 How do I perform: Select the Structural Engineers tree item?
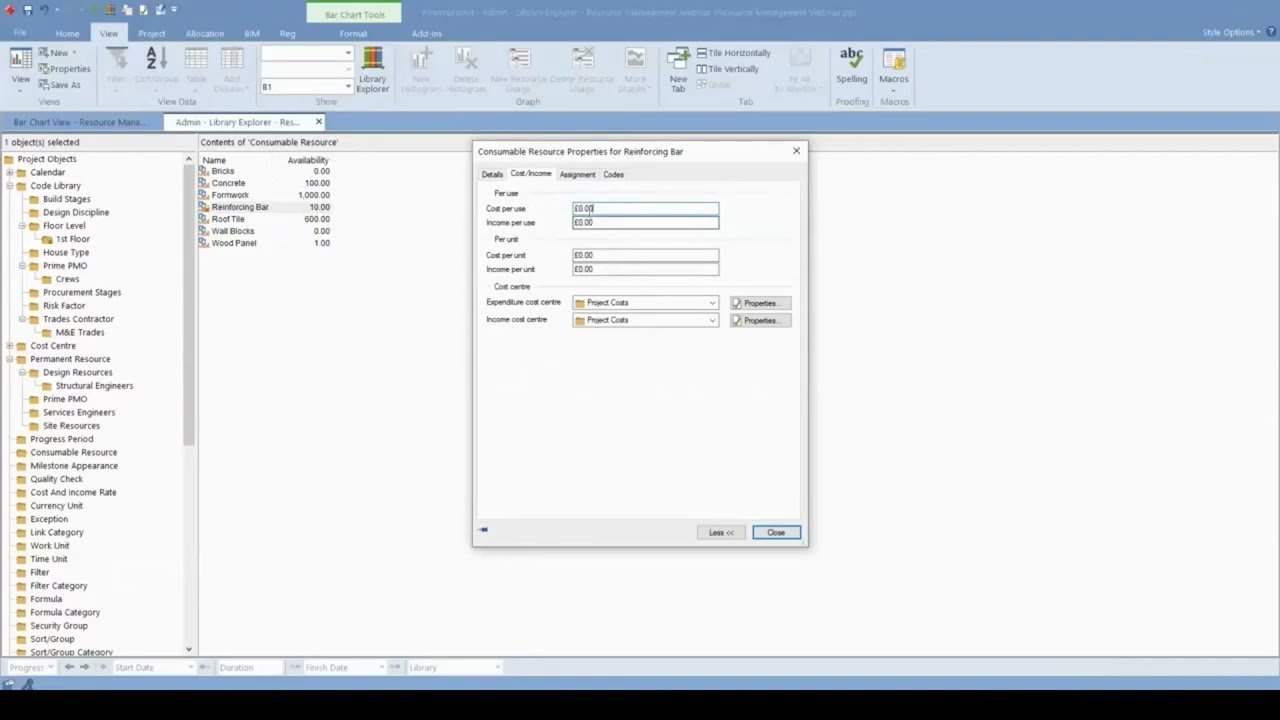point(94,386)
